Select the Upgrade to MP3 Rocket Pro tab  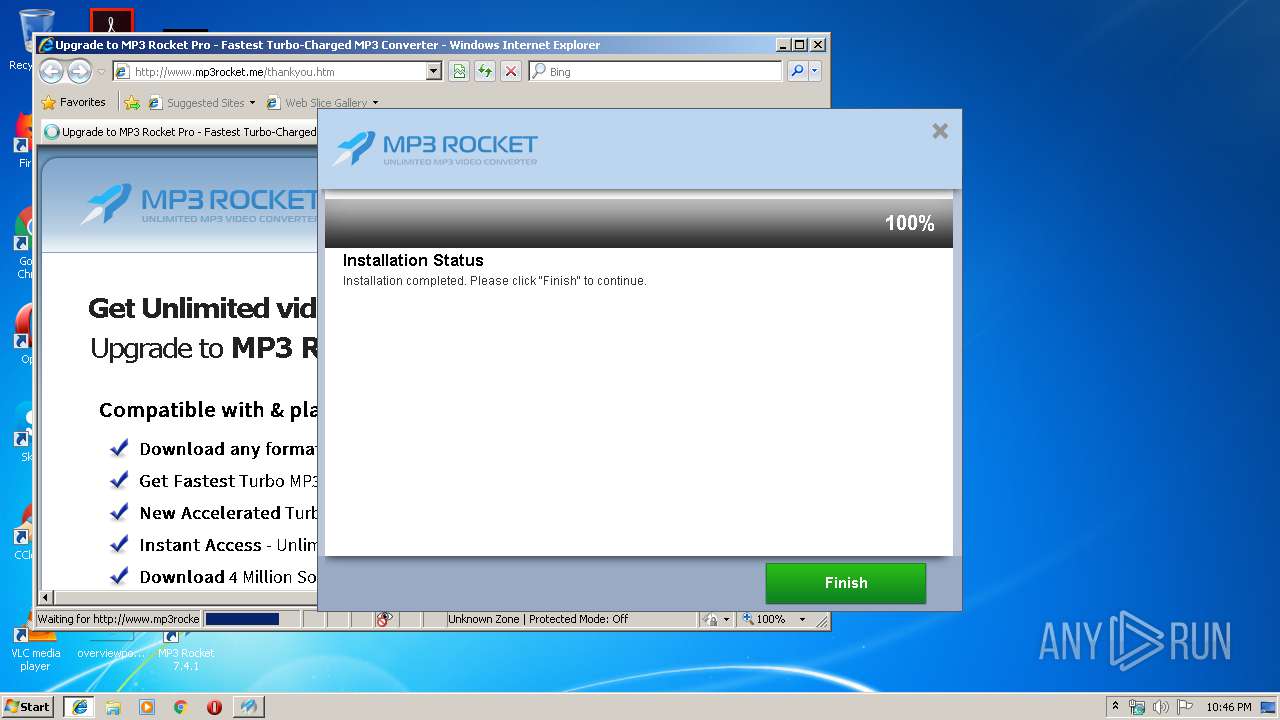point(180,131)
